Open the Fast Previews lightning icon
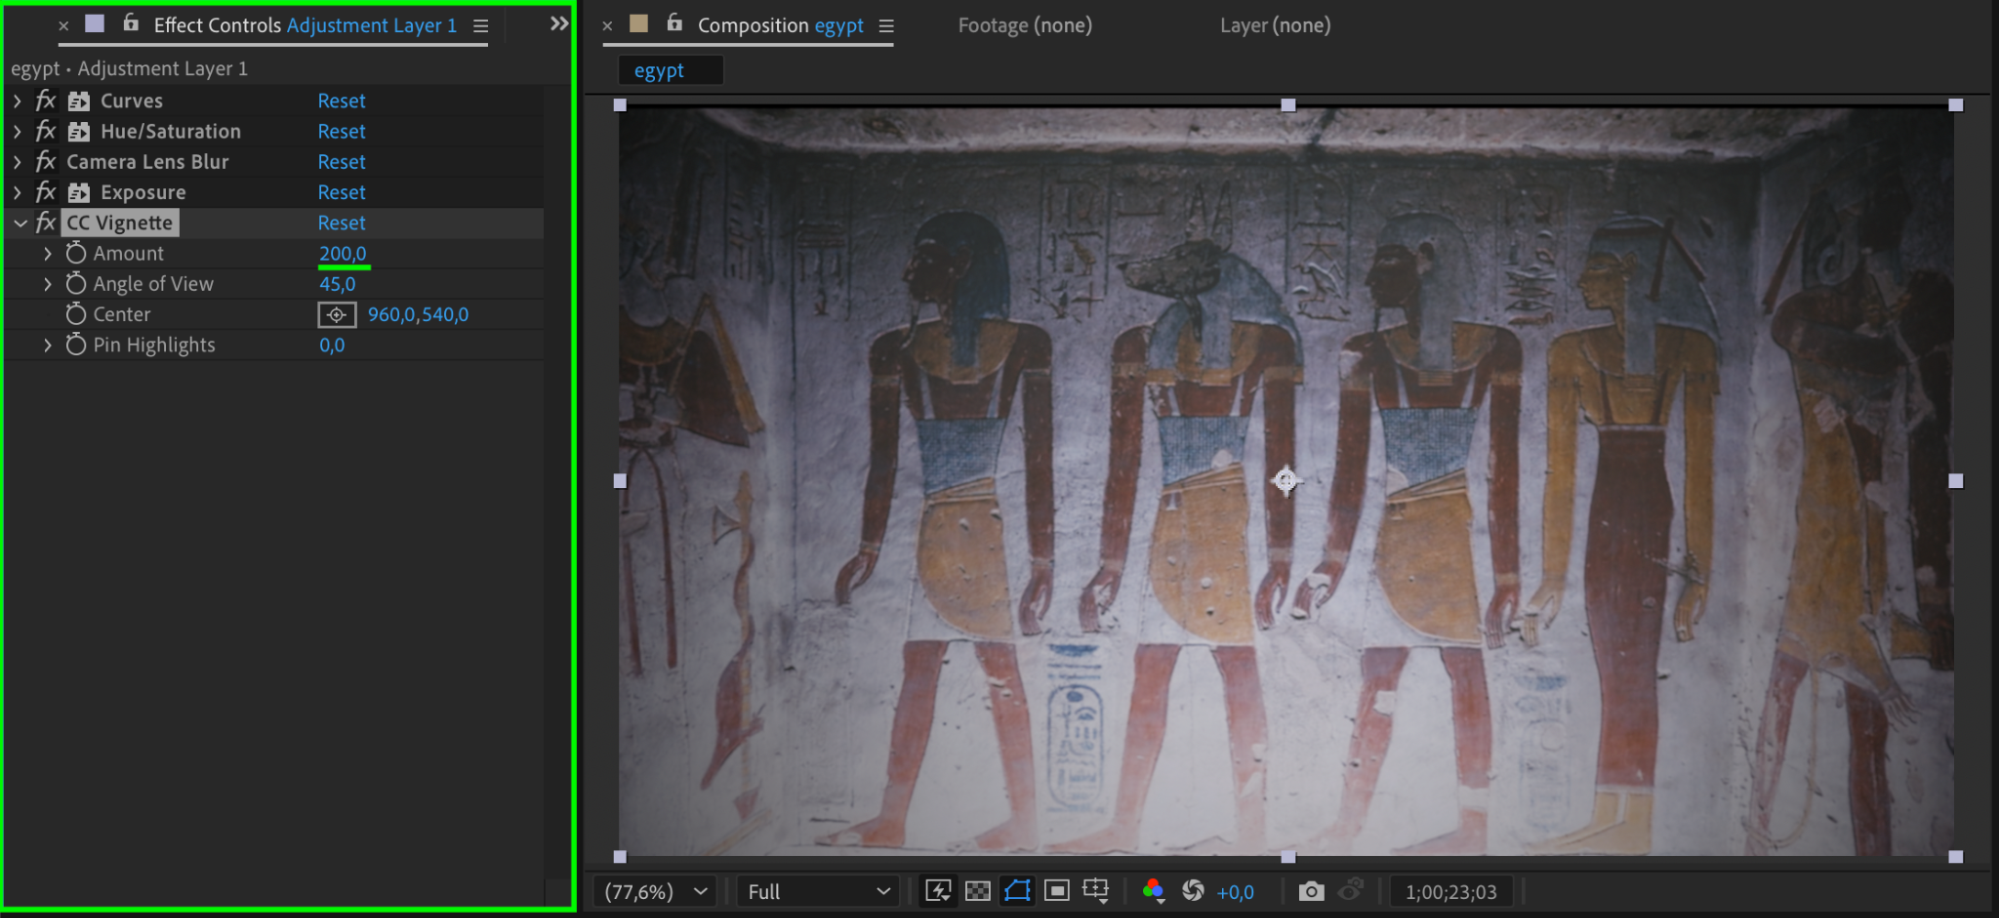 coord(938,891)
